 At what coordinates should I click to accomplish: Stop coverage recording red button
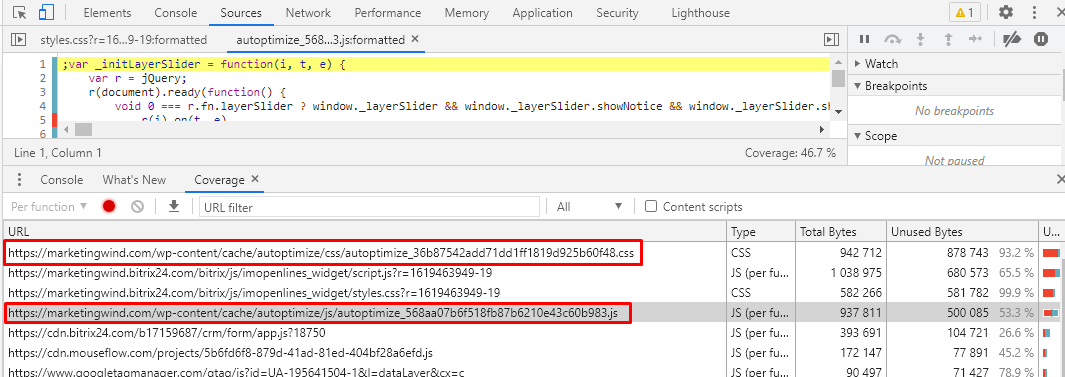tap(109, 207)
